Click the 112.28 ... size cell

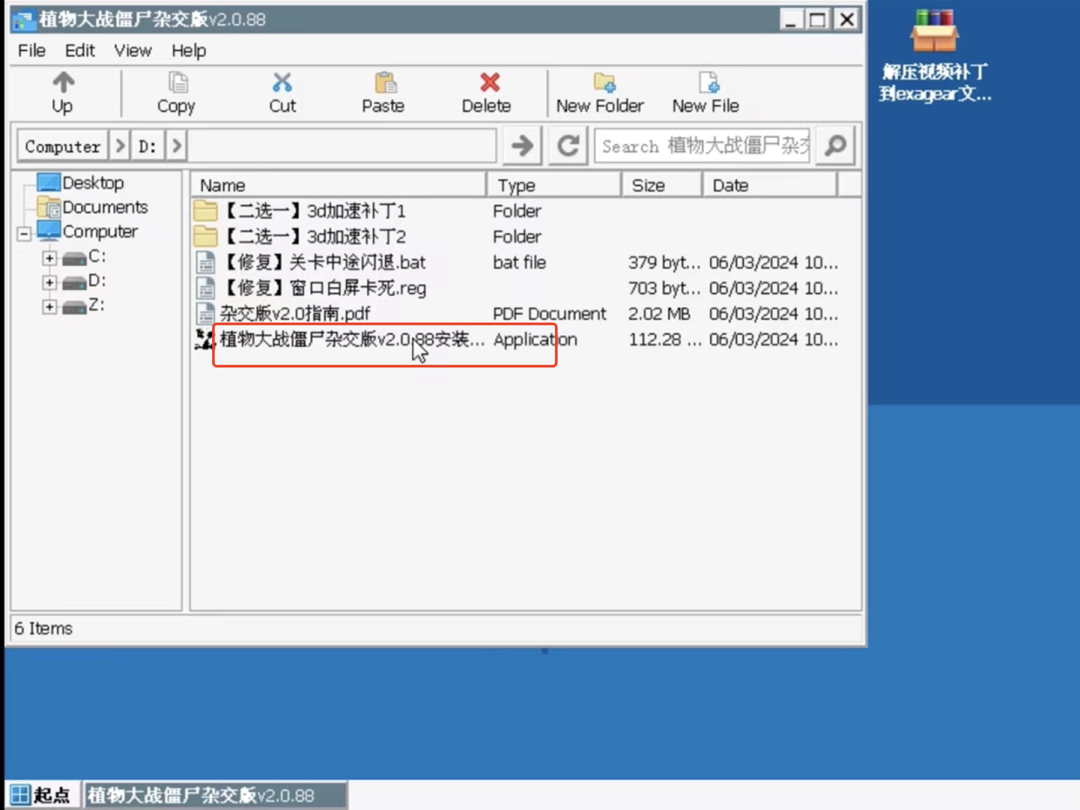click(665, 339)
